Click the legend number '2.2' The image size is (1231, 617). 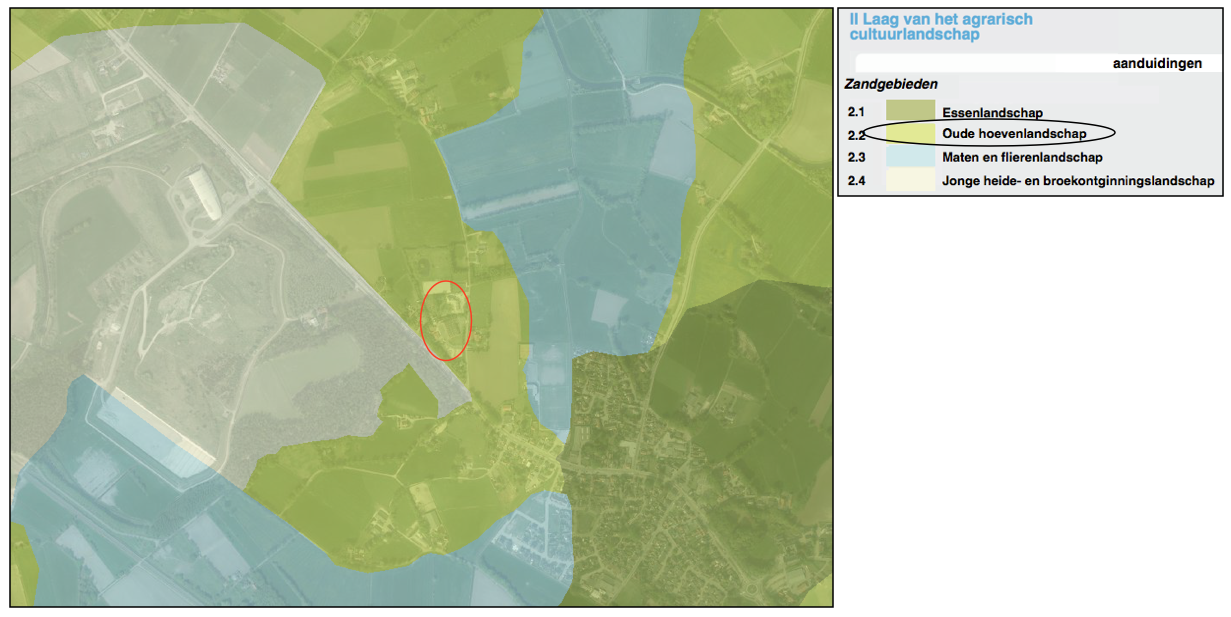(856, 135)
